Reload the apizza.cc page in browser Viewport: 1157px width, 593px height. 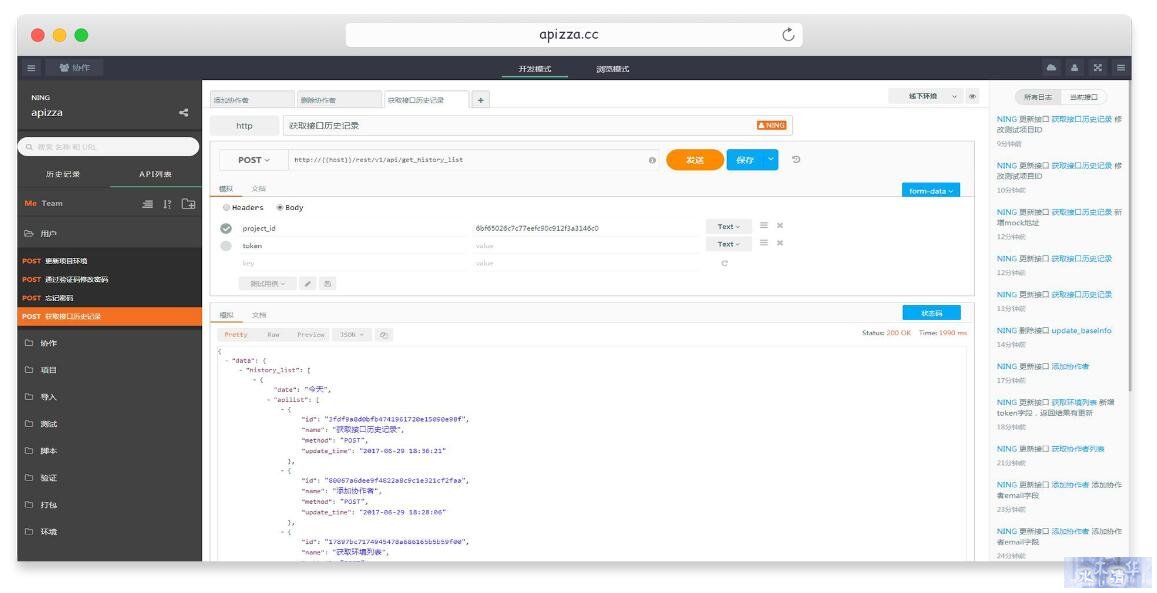788,35
